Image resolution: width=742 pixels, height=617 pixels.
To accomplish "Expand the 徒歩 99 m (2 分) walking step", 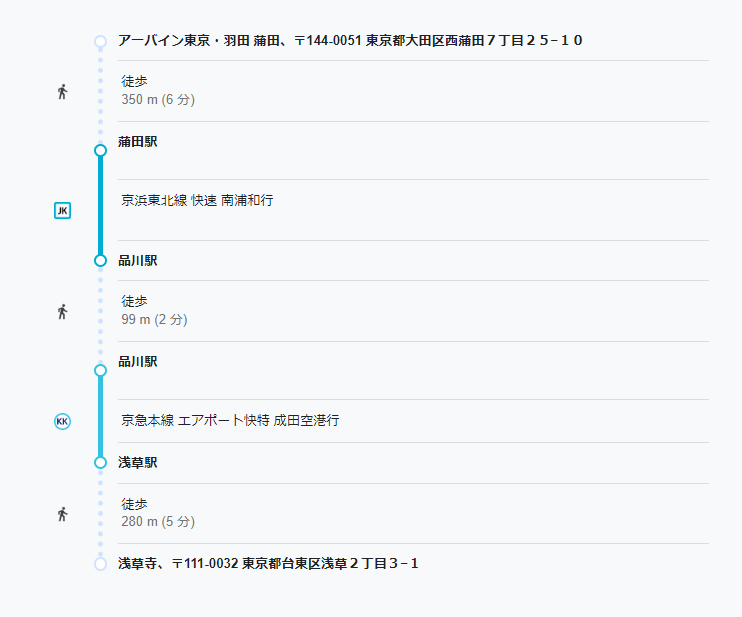I will pyautogui.click(x=413, y=311).
